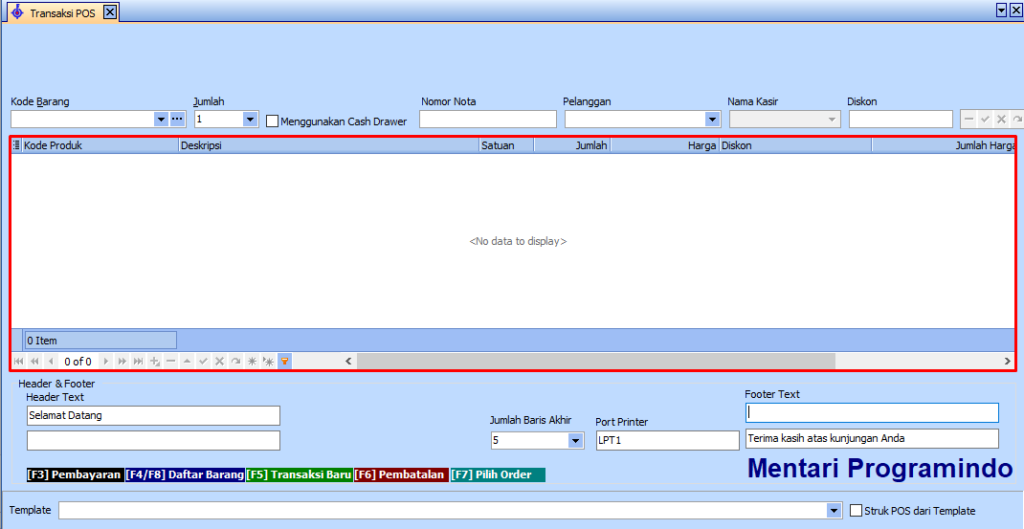Click the filter icon in grid navigator
Viewport: 1024px width, 529px height.
pos(285,361)
